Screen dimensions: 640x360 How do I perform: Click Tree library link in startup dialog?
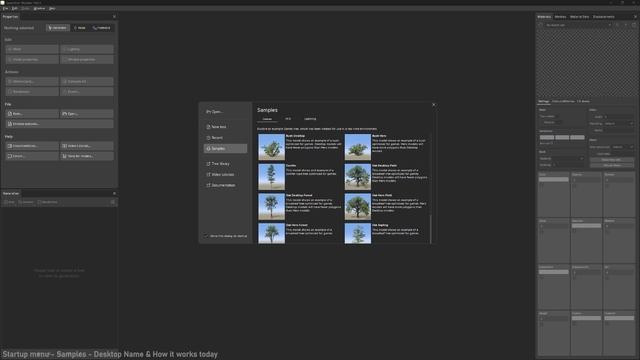click(x=225, y=164)
